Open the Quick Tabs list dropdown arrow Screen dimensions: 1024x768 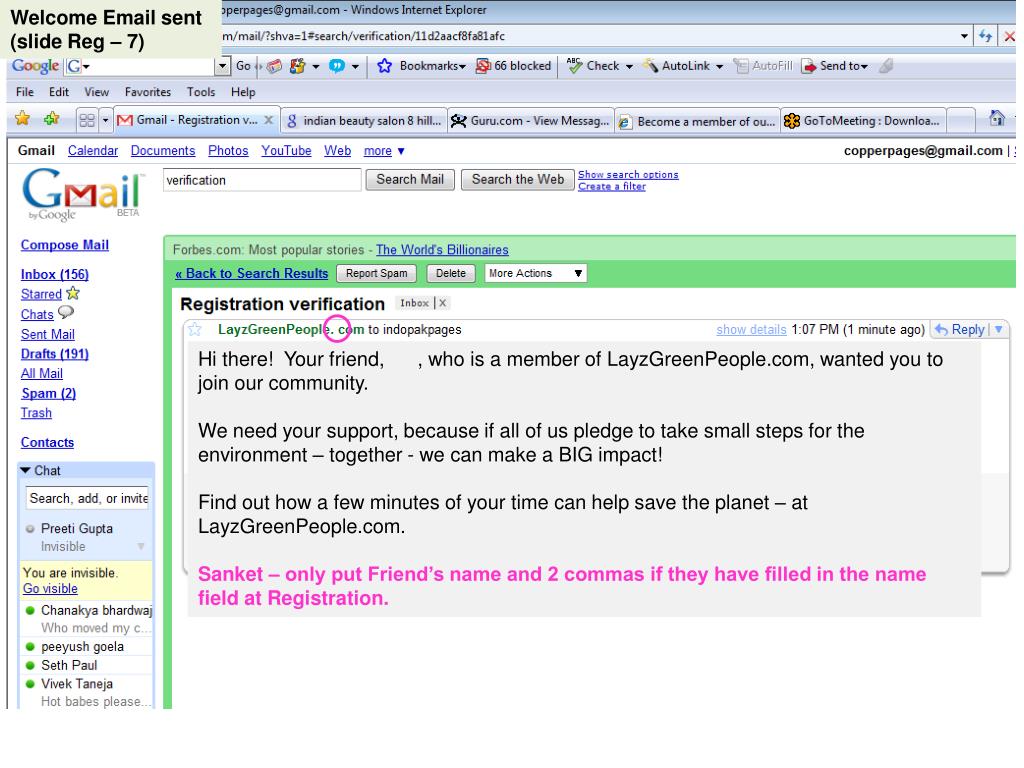click(x=105, y=120)
